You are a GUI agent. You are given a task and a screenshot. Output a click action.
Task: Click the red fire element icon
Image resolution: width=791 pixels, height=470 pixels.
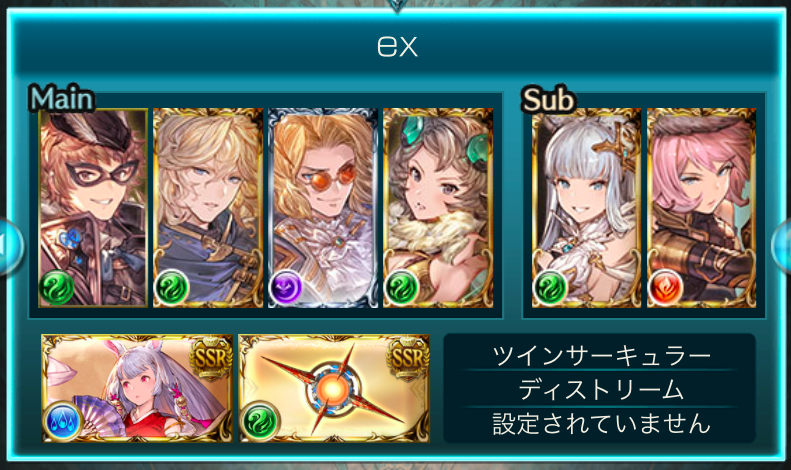coord(665,288)
